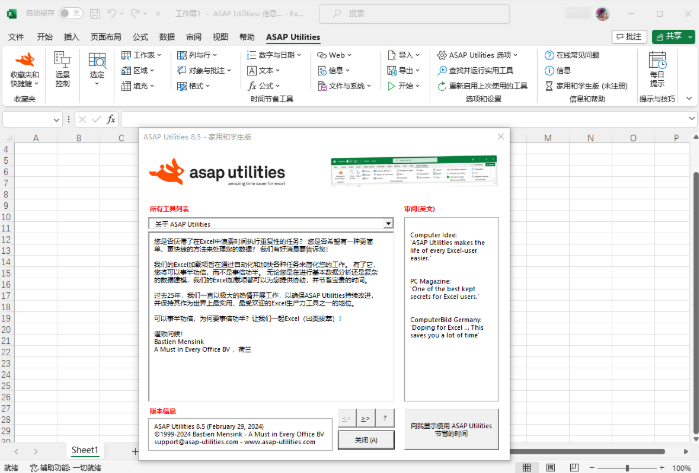This screenshot has height=473, width=699.
Task: Click the Comments button
Action: 629,37
